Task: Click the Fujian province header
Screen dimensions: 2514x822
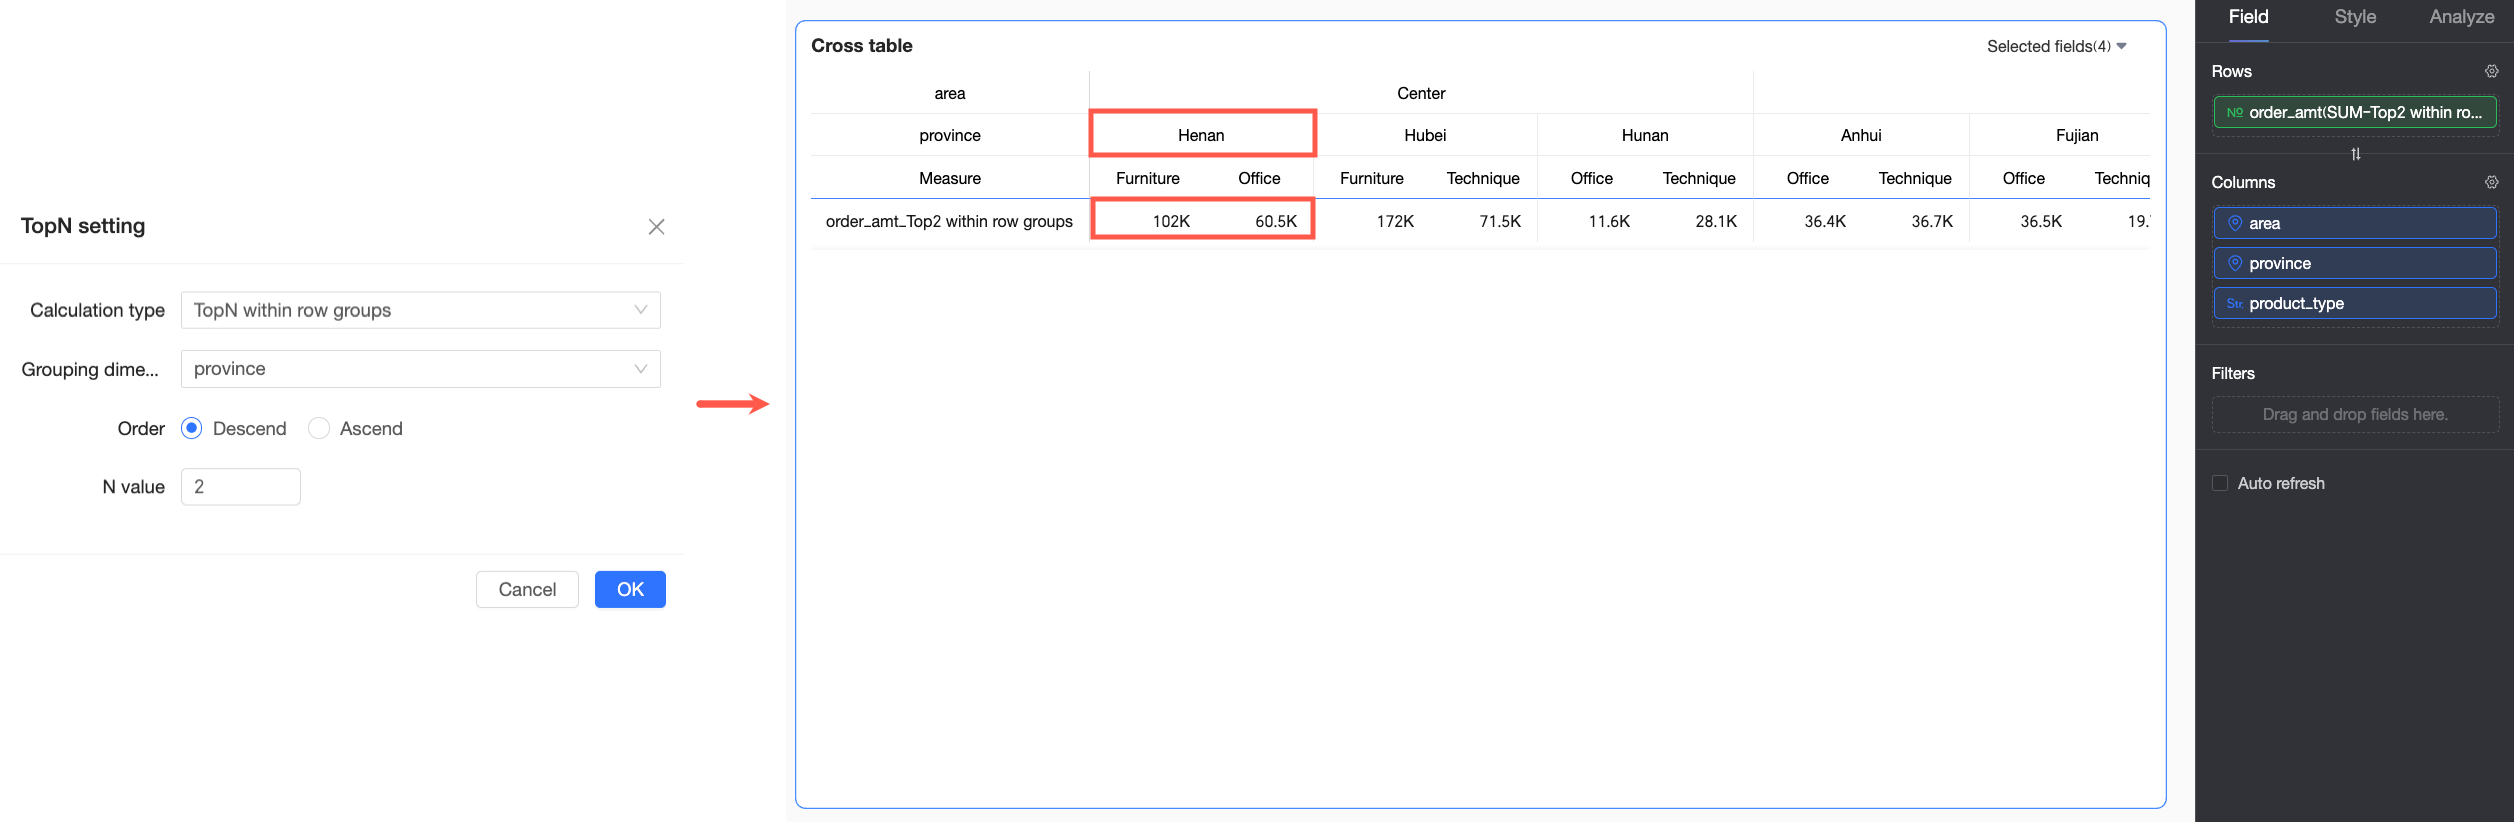Action: (2077, 135)
